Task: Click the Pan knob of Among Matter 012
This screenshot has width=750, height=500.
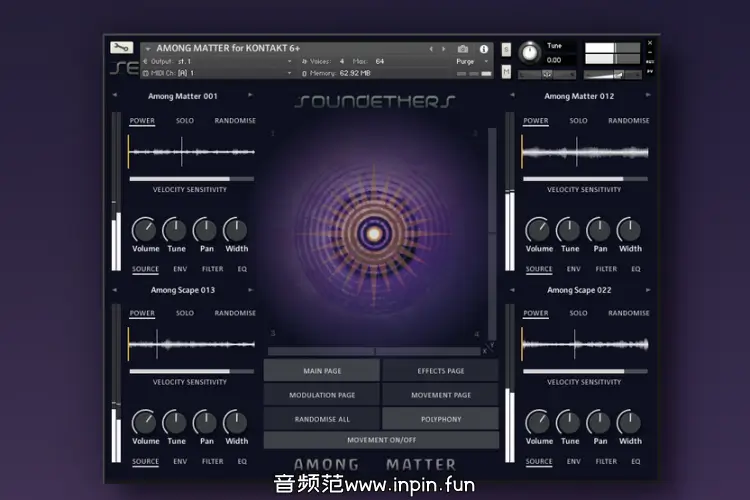Action: pos(599,230)
